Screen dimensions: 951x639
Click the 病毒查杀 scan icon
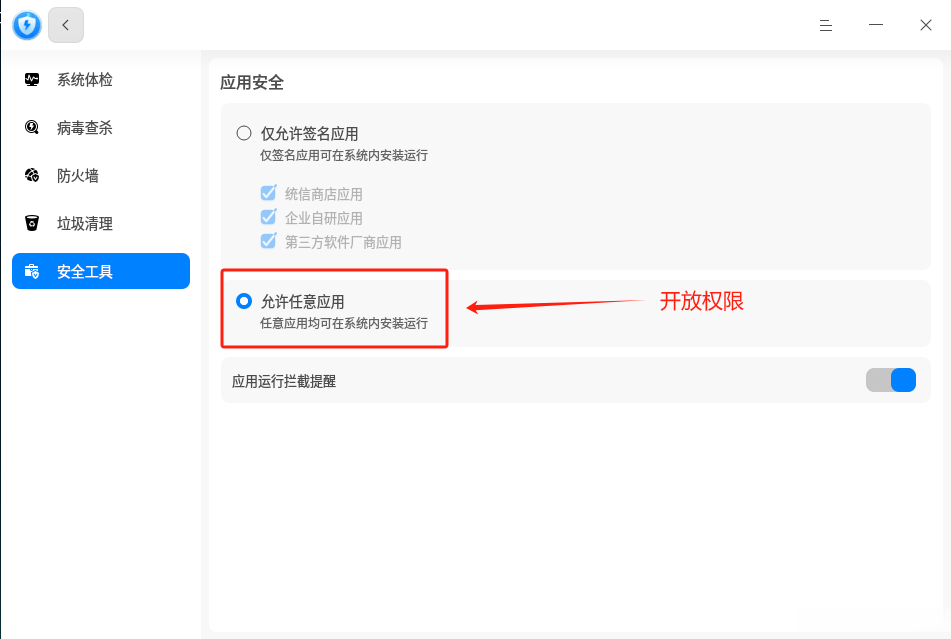(32, 128)
